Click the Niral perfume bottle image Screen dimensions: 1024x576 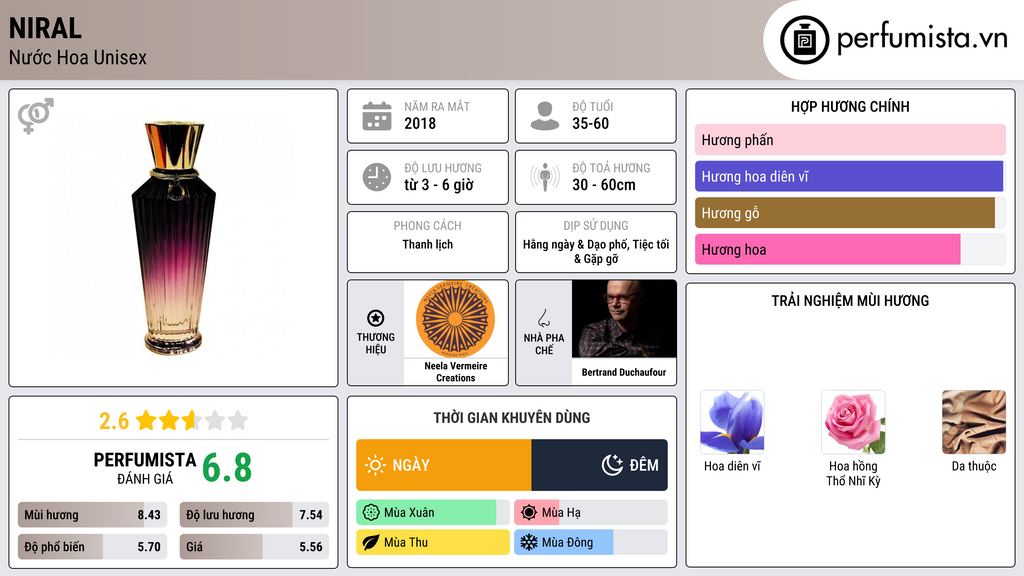tap(173, 238)
